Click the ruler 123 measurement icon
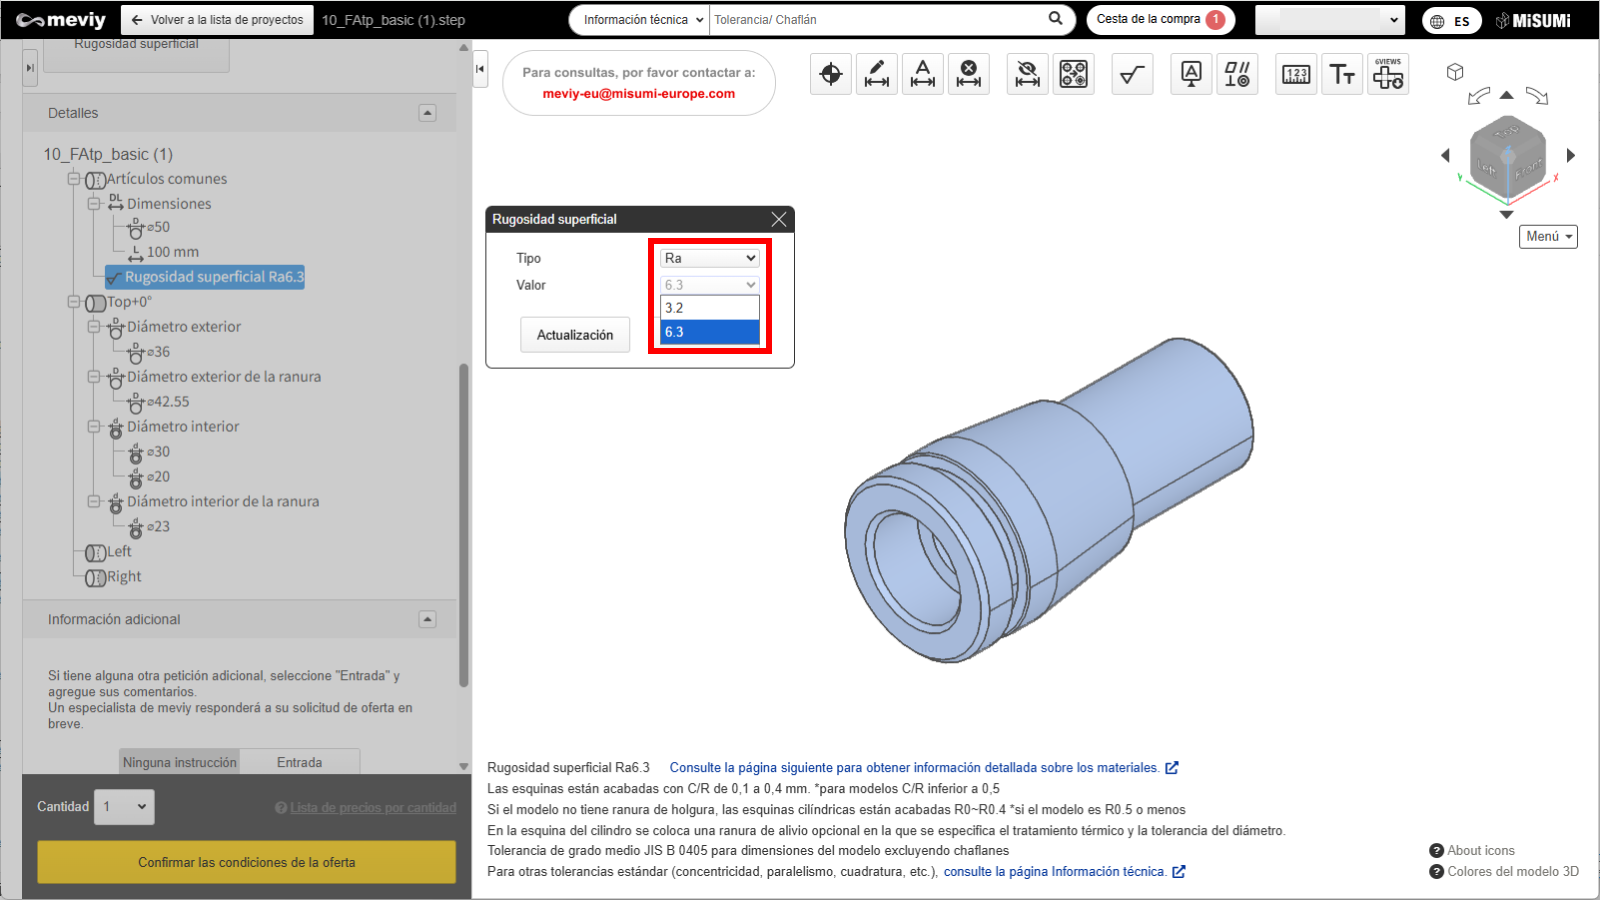Viewport: 1600px width, 900px height. click(1296, 74)
